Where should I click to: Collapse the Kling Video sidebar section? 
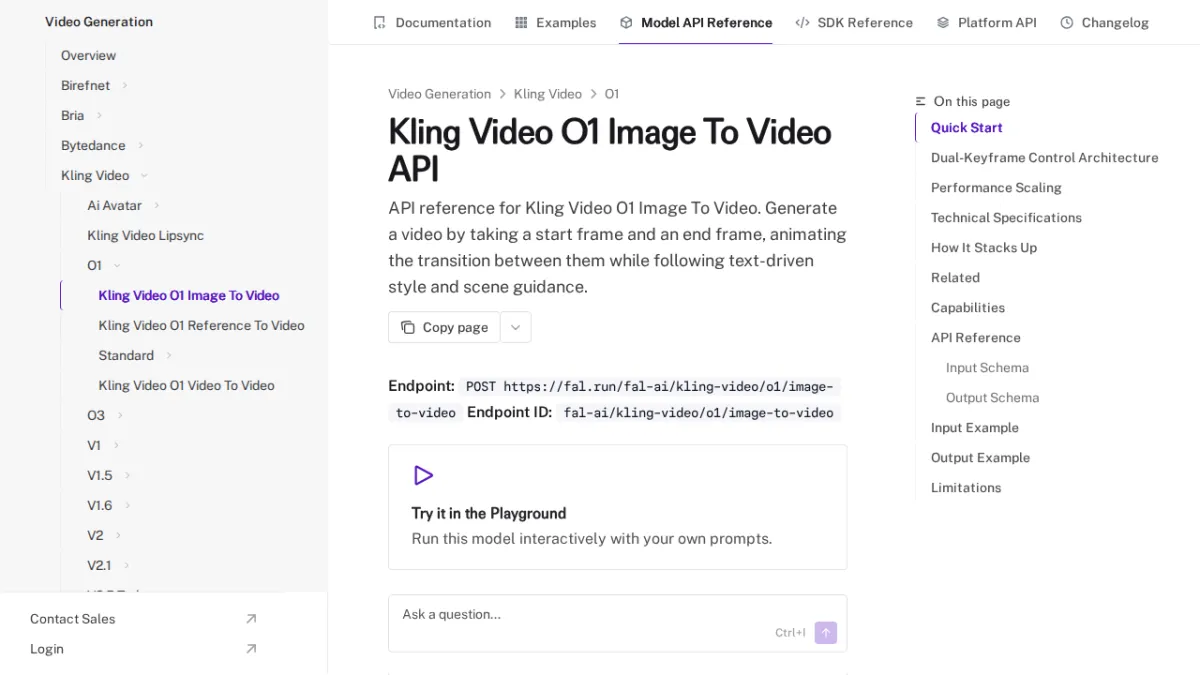click(x=143, y=175)
